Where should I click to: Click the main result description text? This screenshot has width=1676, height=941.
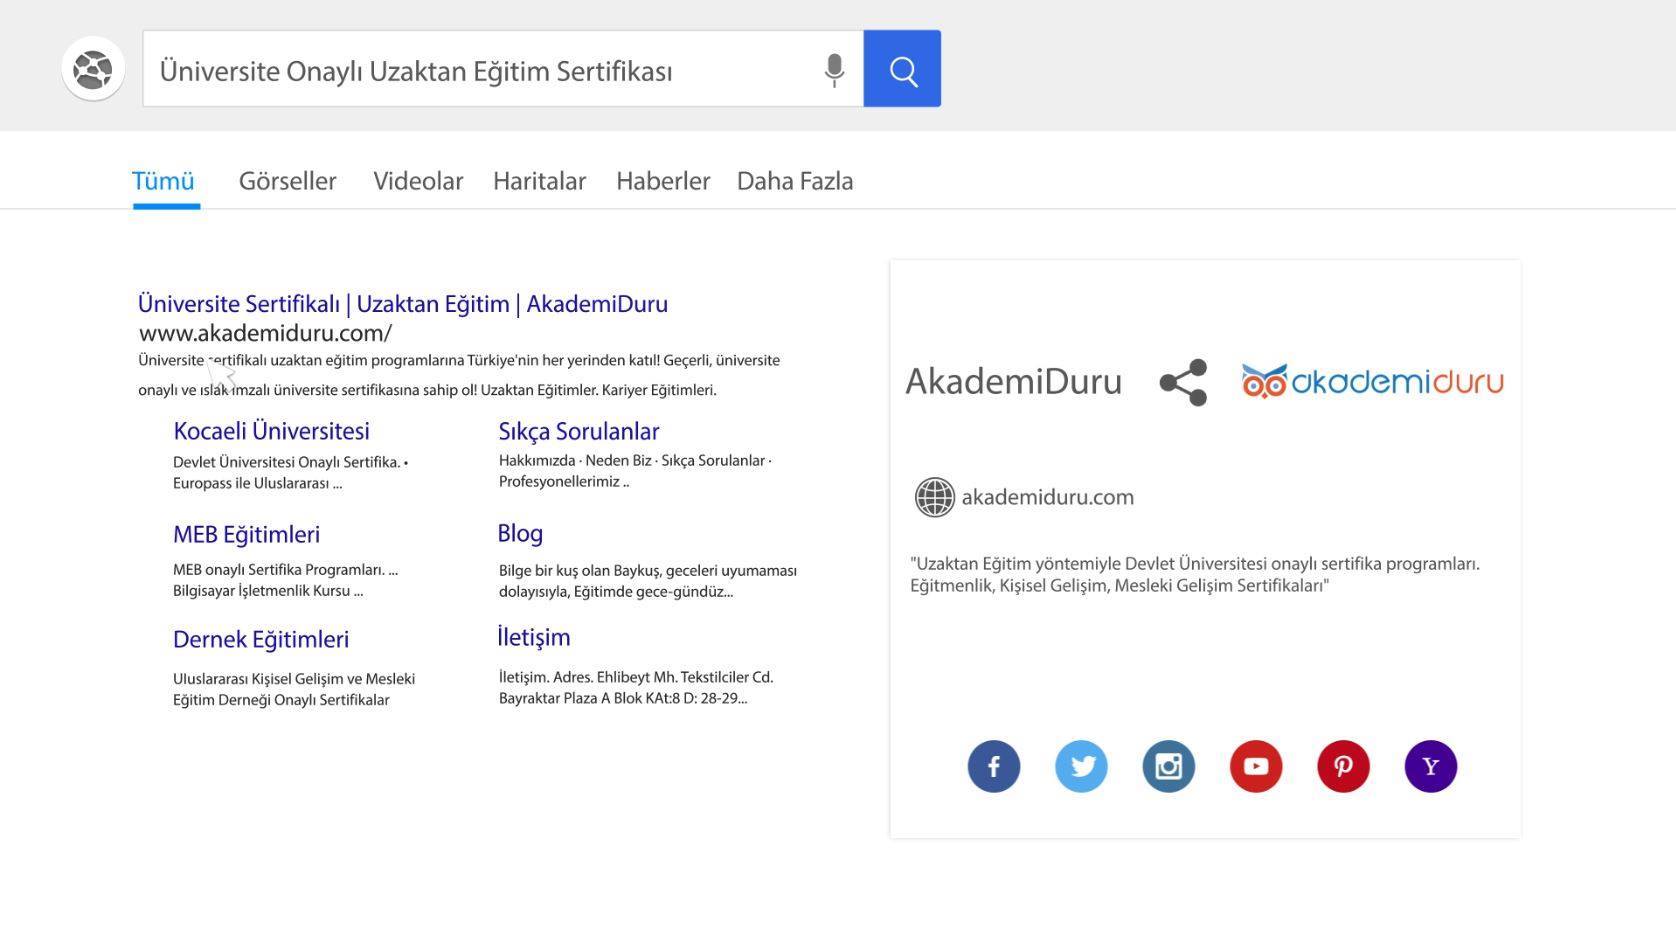pyautogui.click(x=459, y=375)
